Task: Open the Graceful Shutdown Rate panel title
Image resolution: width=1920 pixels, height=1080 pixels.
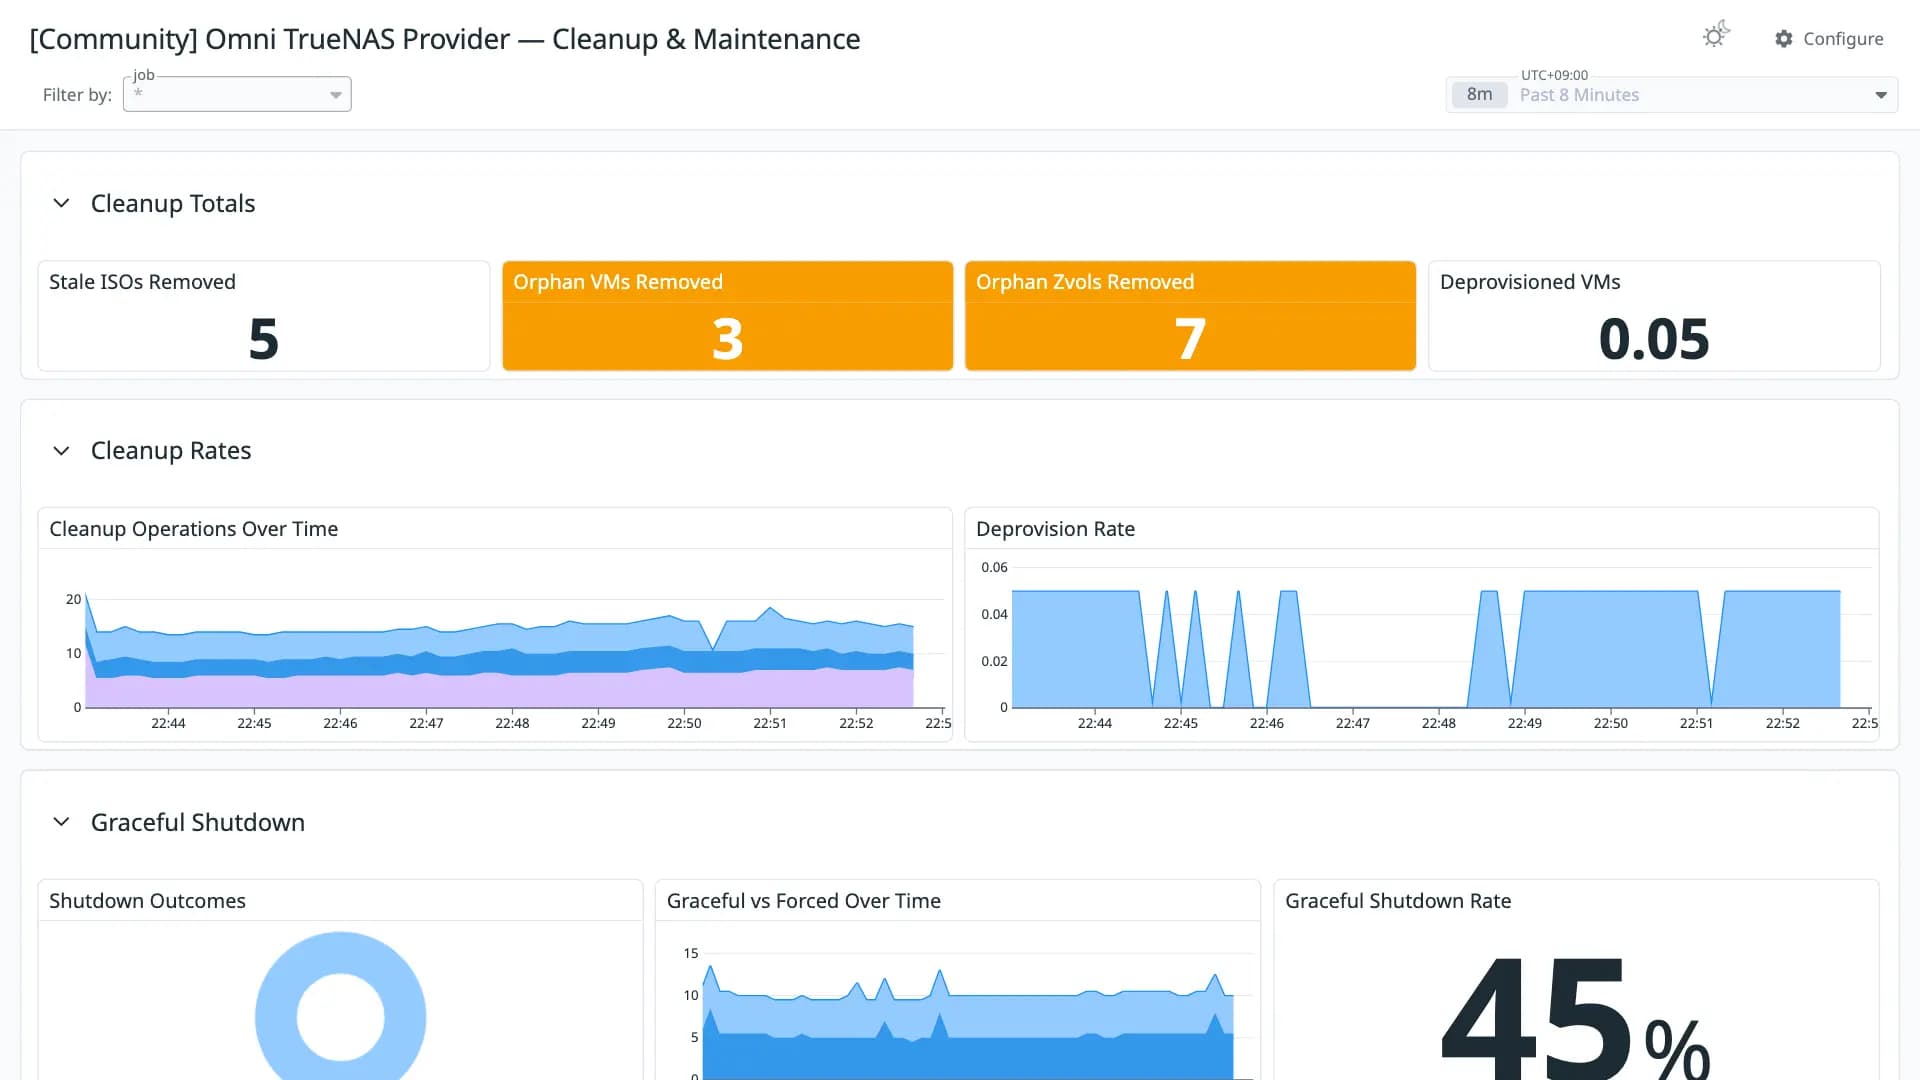Action: click(x=1398, y=901)
